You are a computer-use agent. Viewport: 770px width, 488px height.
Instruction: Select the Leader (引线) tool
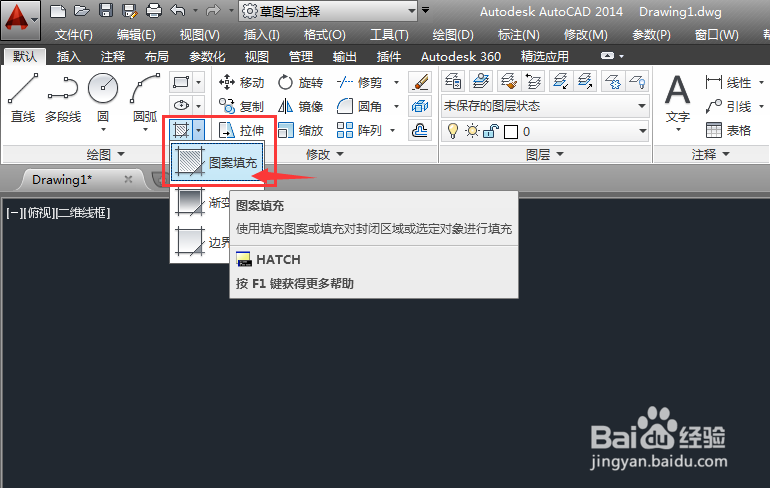click(728, 106)
